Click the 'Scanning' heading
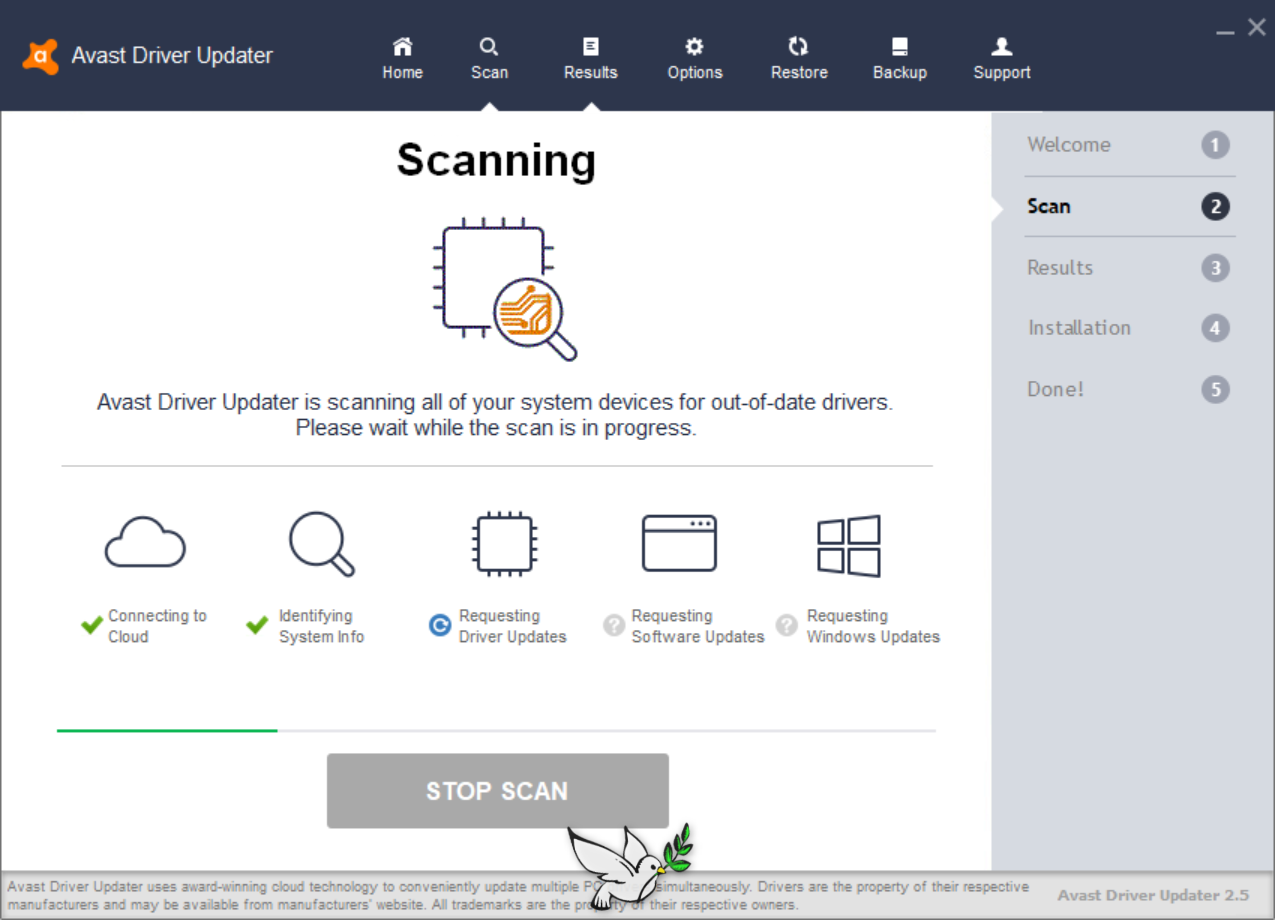This screenshot has width=1275, height=920. 496,160
